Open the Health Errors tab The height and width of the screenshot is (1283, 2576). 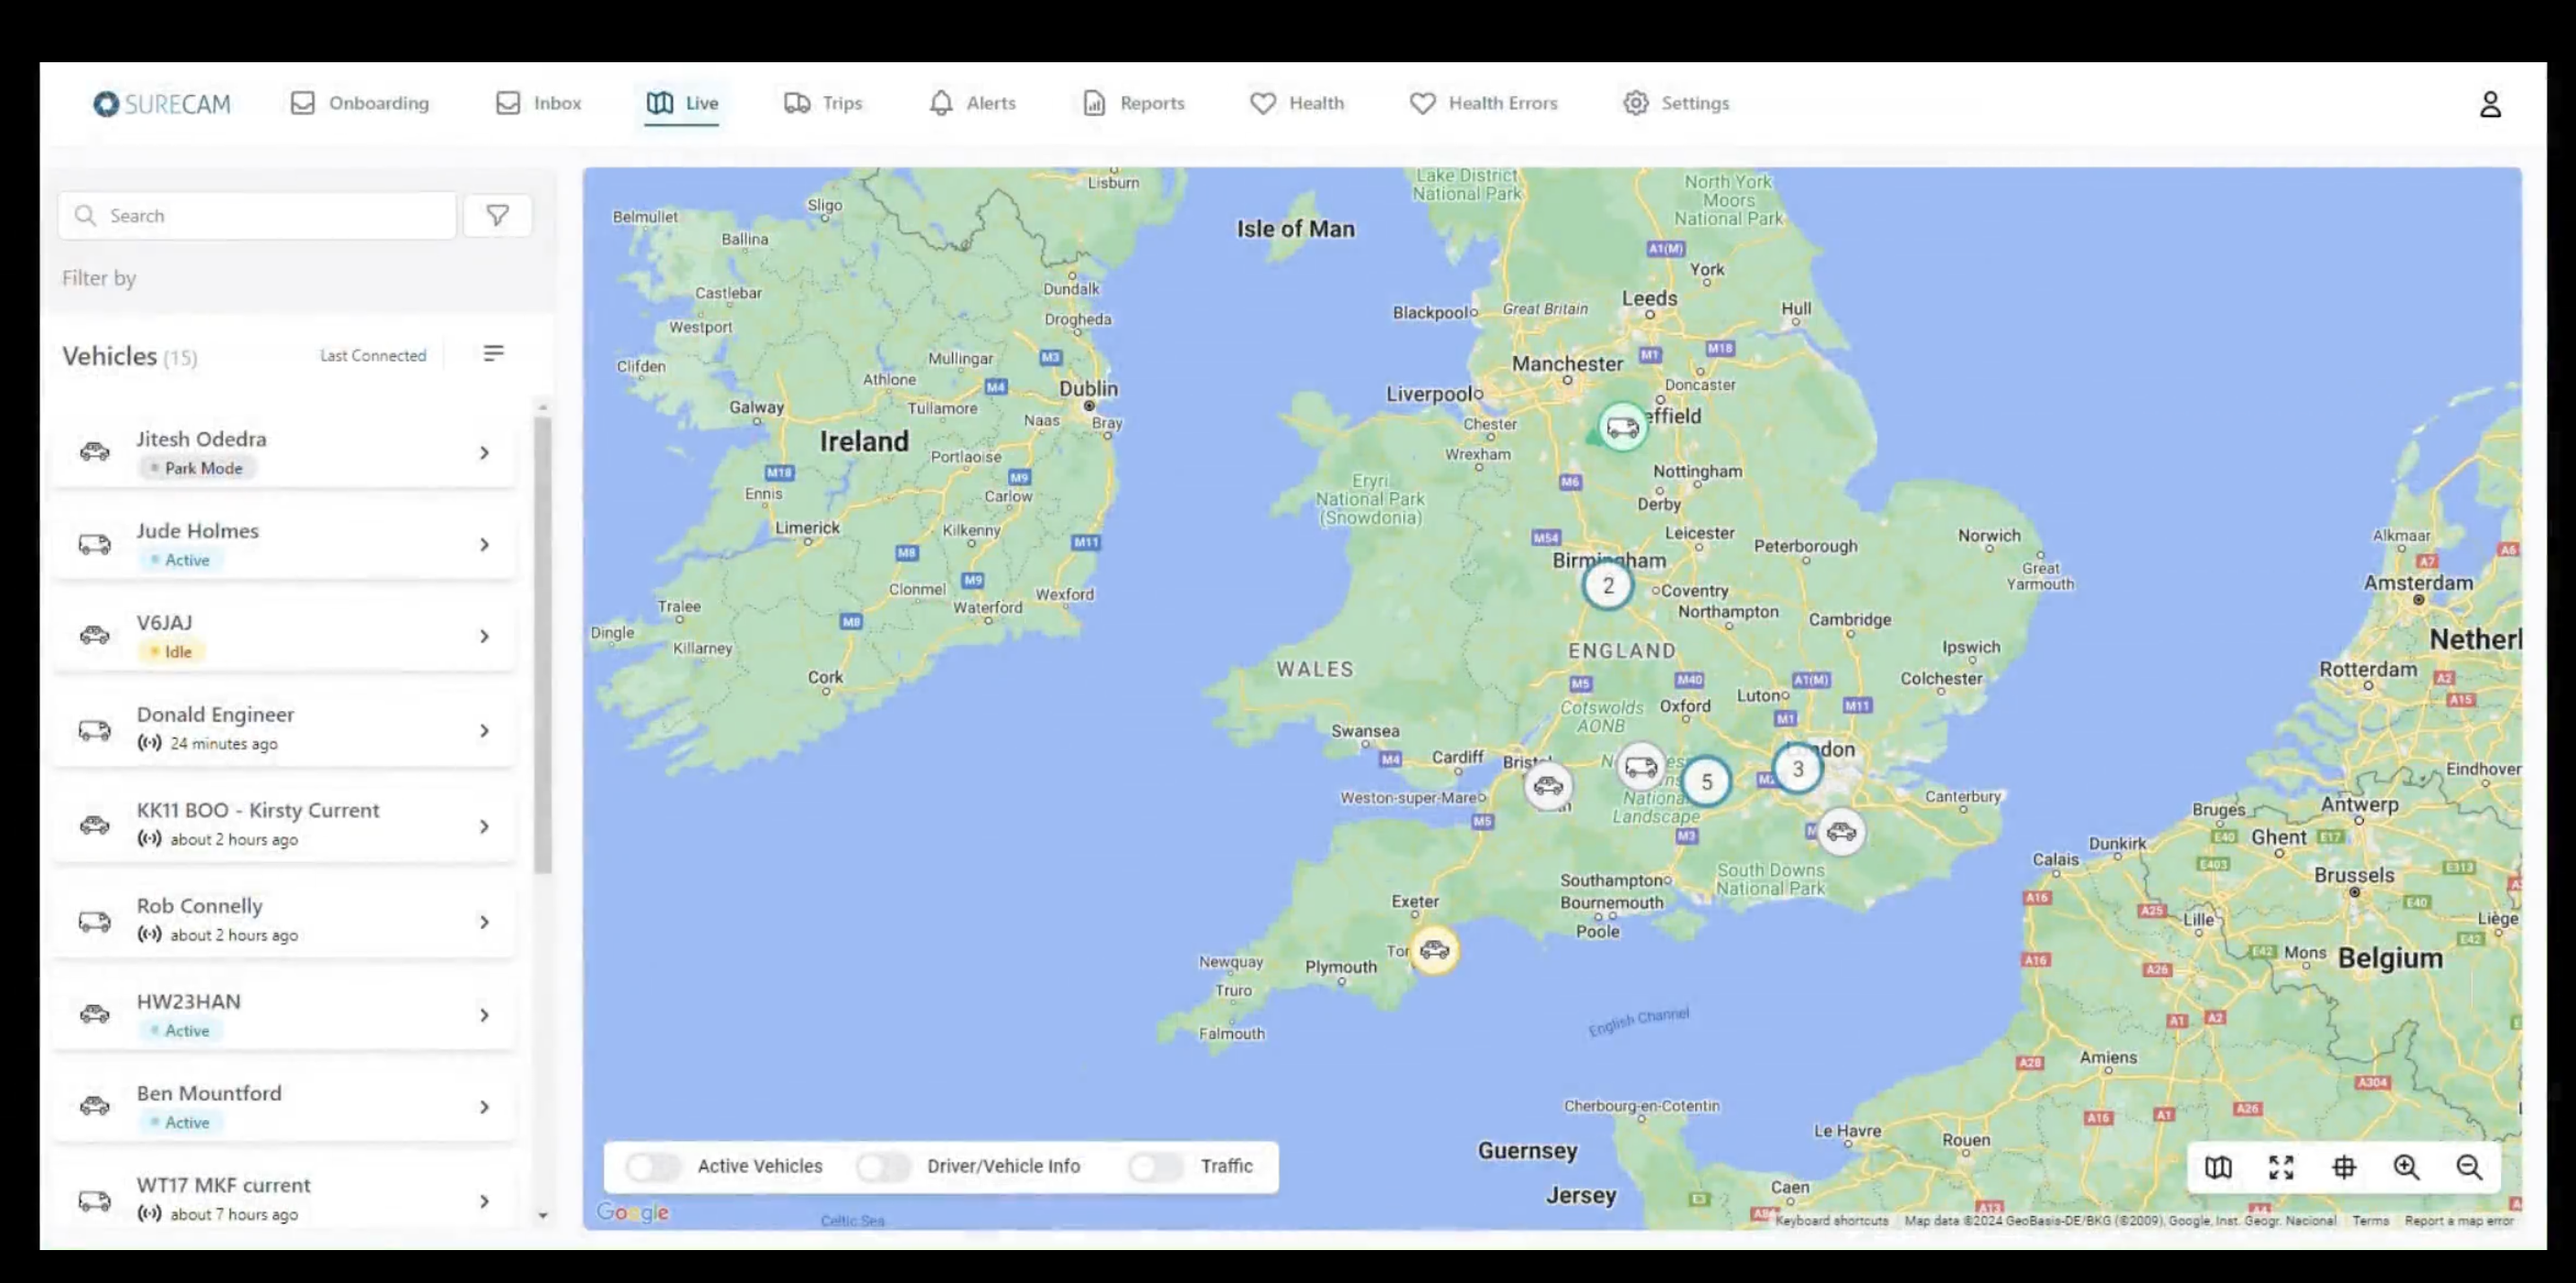pyautogui.click(x=1483, y=103)
